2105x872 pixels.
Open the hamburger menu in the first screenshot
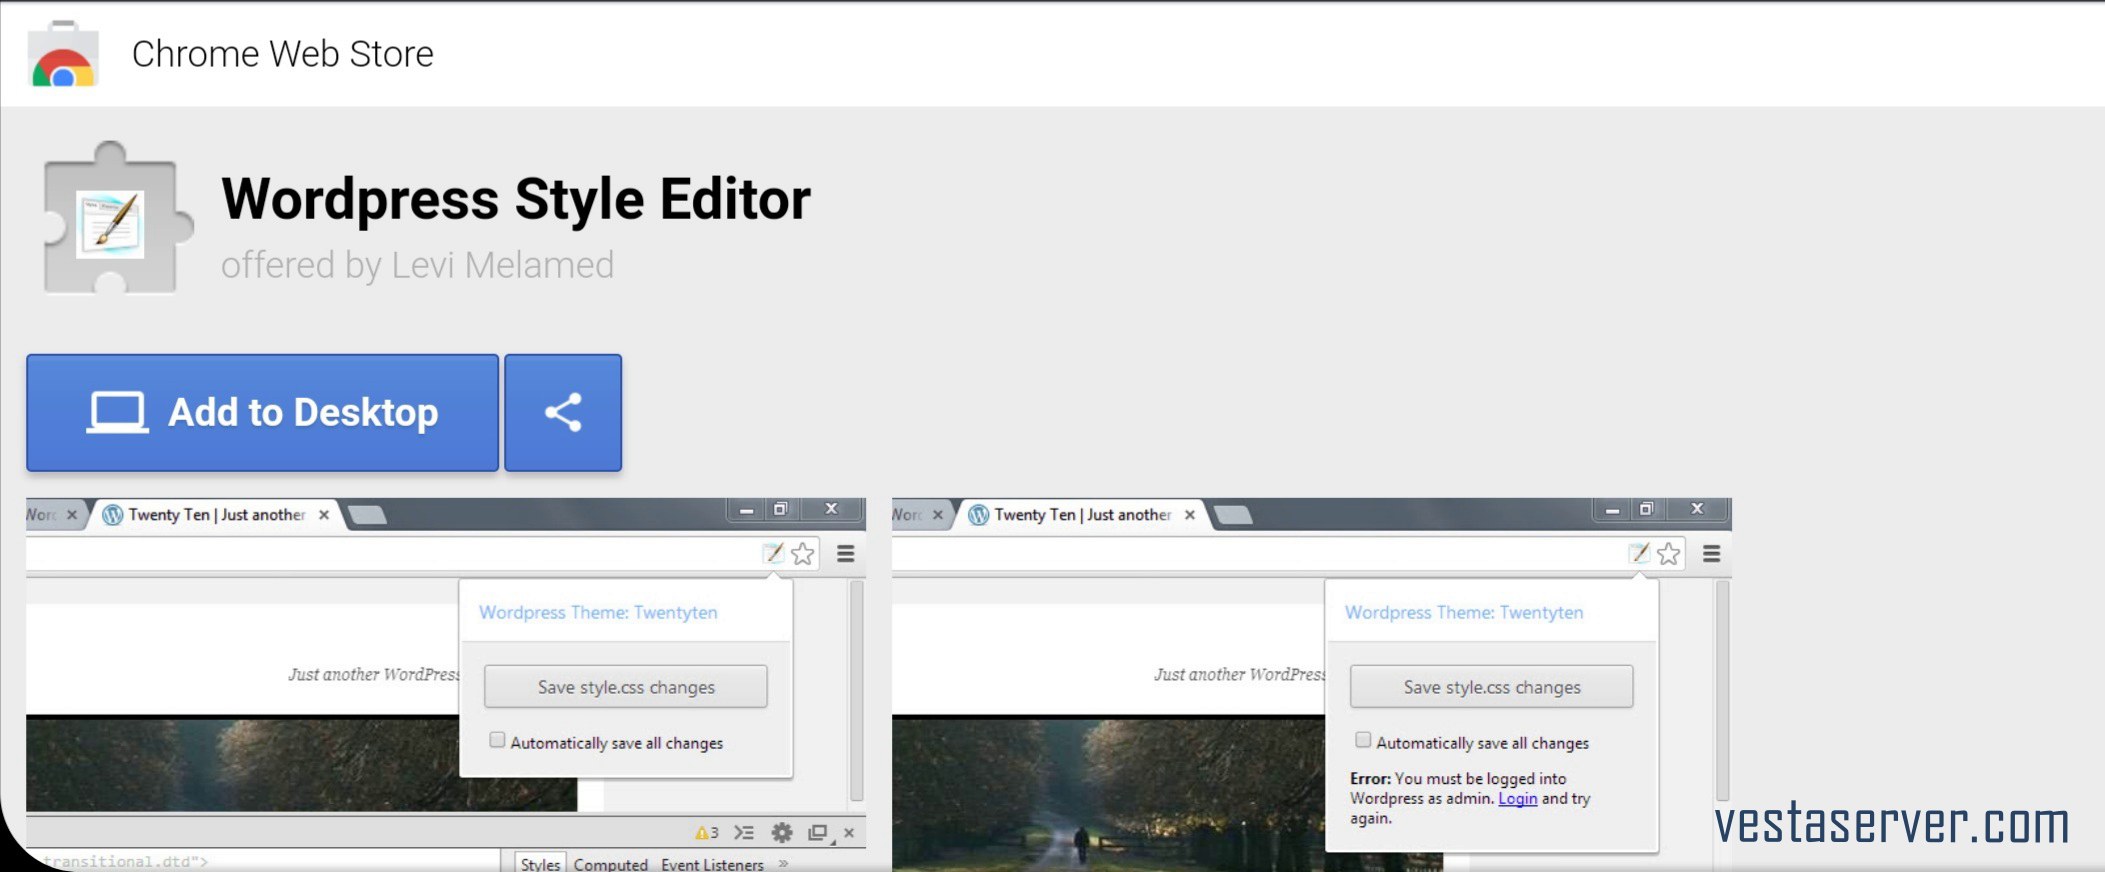pyautogui.click(x=846, y=553)
